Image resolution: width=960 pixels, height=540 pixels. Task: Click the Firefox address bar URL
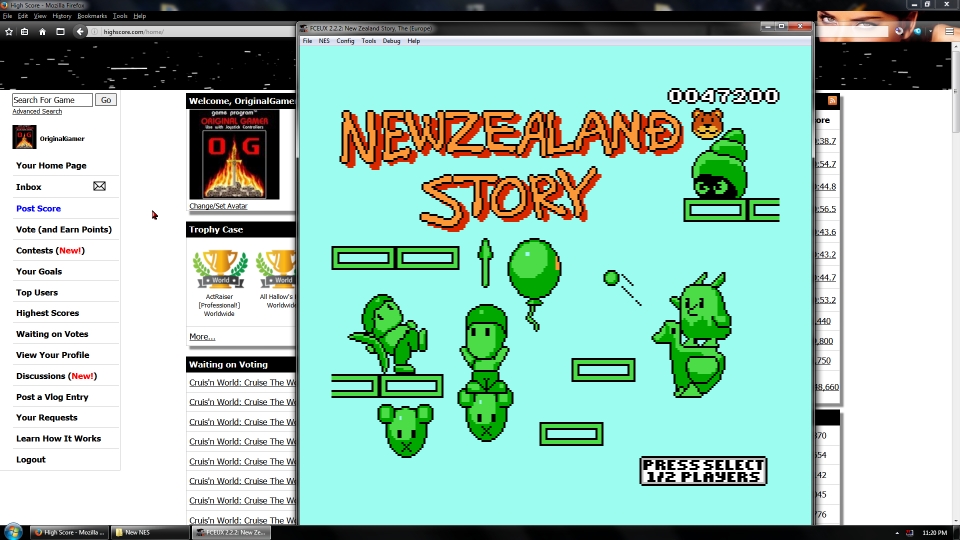point(133,32)
